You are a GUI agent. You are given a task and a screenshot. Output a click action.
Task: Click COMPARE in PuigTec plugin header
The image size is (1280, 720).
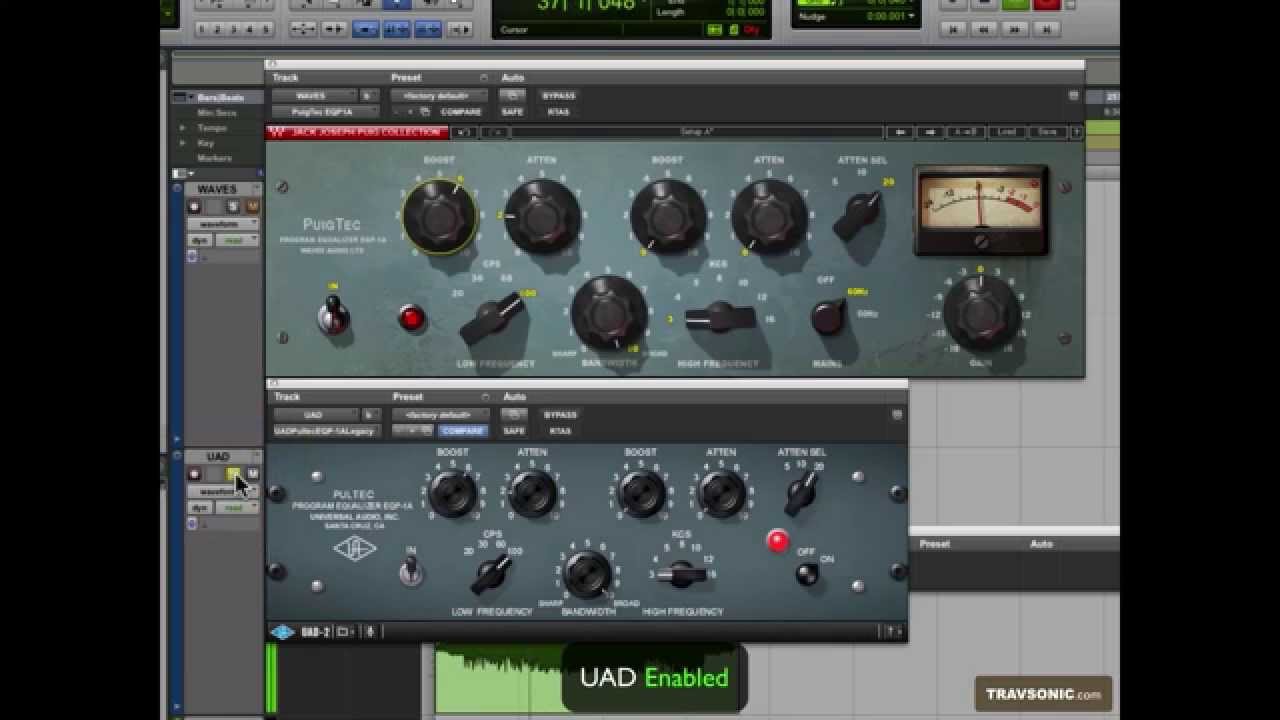(x=461, y=112)
